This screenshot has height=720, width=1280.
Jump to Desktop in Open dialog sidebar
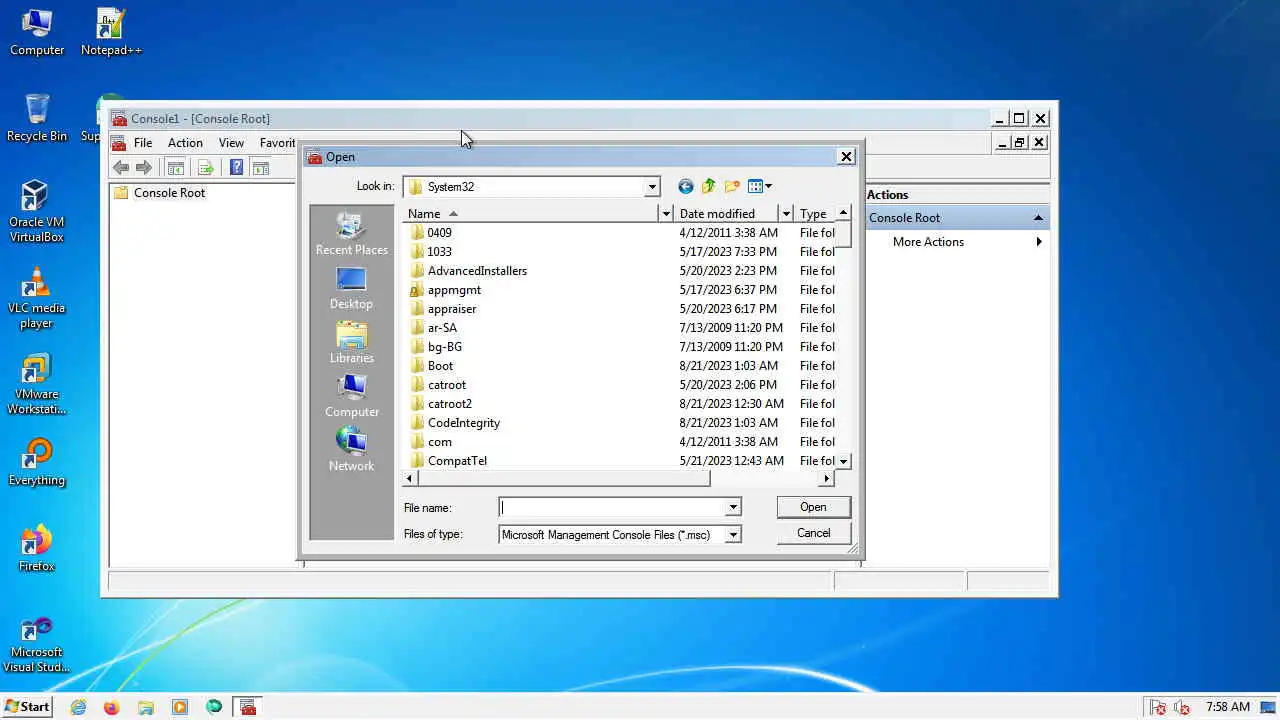pyautogui.click(x=351, y=288)
